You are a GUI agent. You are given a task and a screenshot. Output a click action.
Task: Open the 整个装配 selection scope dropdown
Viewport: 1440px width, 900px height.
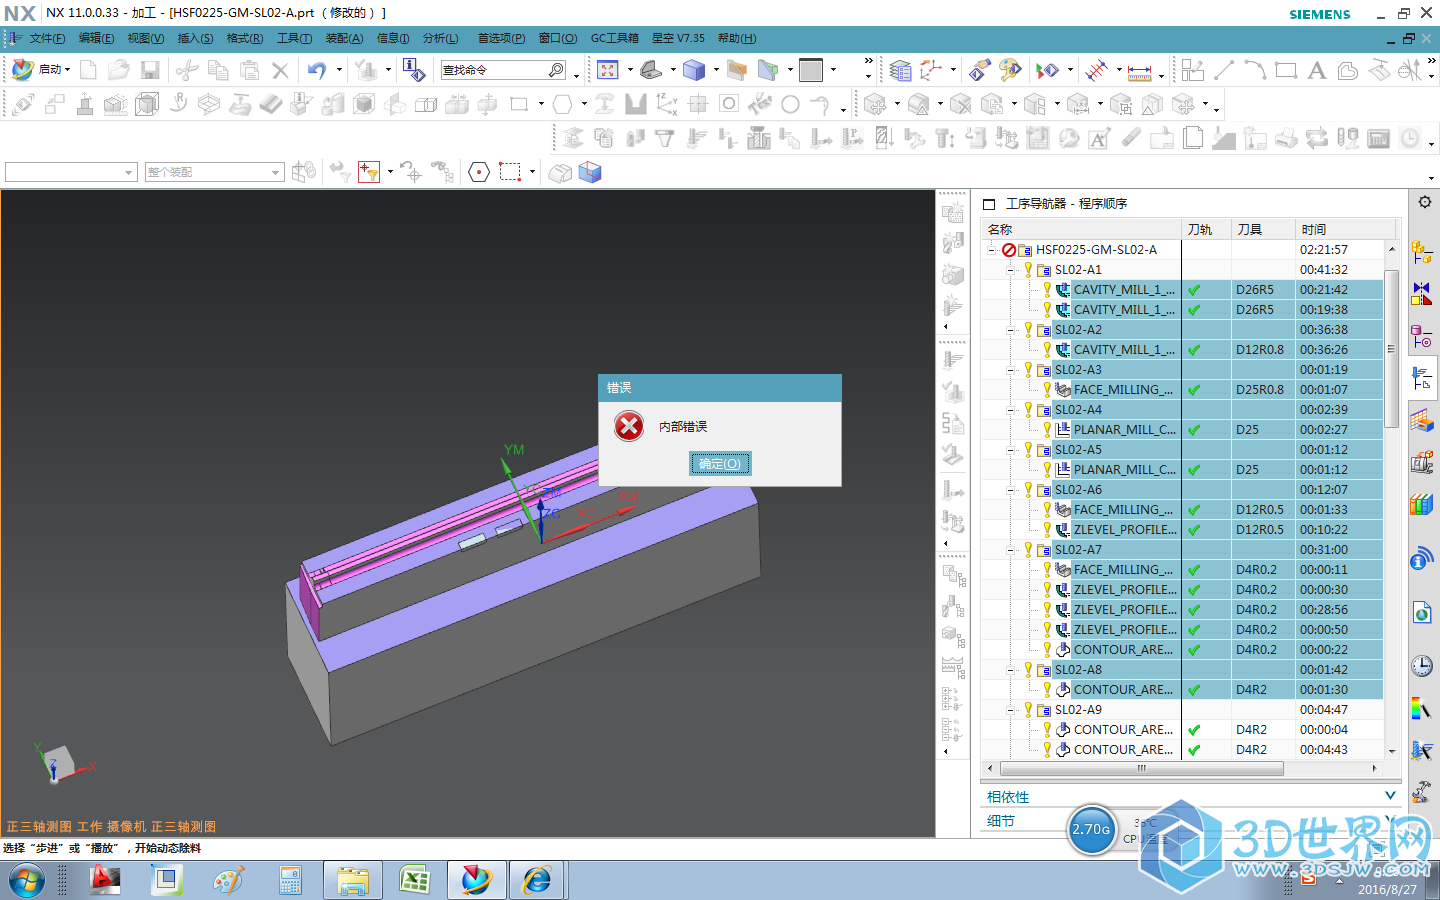coord(275,173)
